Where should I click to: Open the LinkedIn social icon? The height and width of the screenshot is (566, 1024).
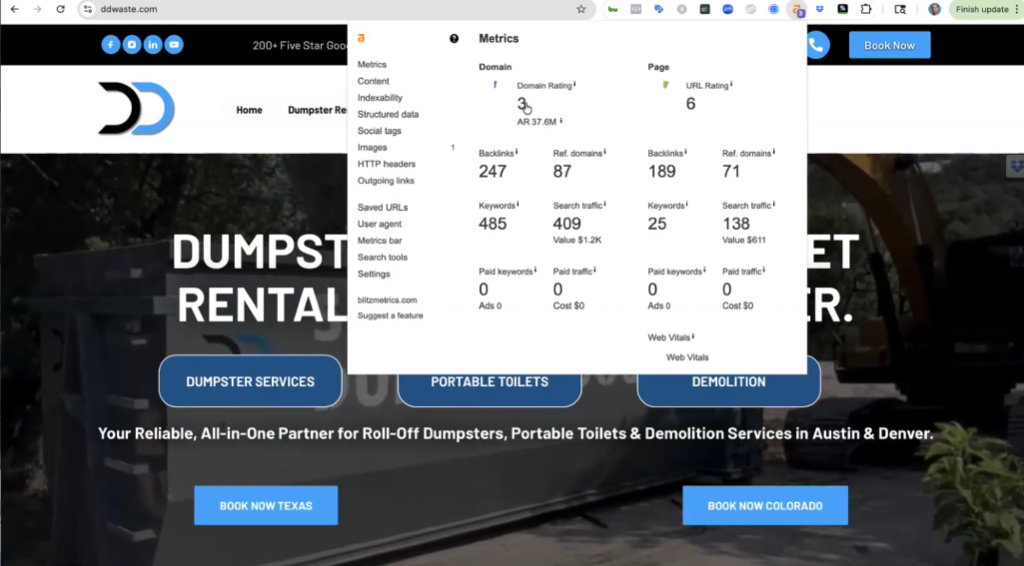[153, 45]
